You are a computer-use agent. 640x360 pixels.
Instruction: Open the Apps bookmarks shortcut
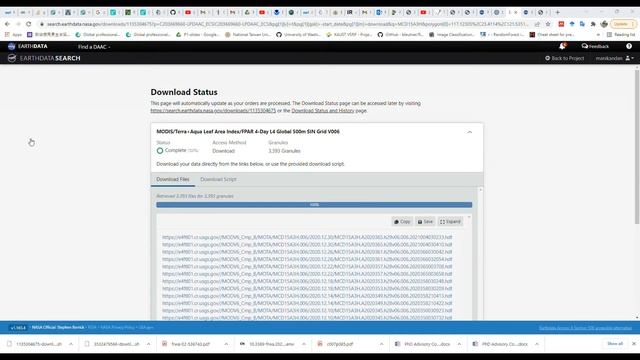pos(13,35)
